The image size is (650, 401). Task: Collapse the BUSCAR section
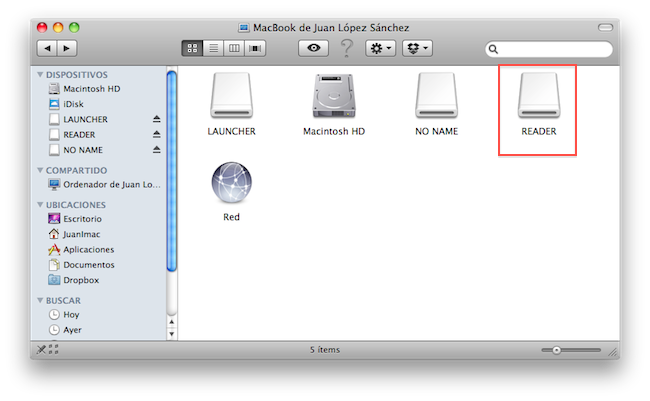(40, 300)
